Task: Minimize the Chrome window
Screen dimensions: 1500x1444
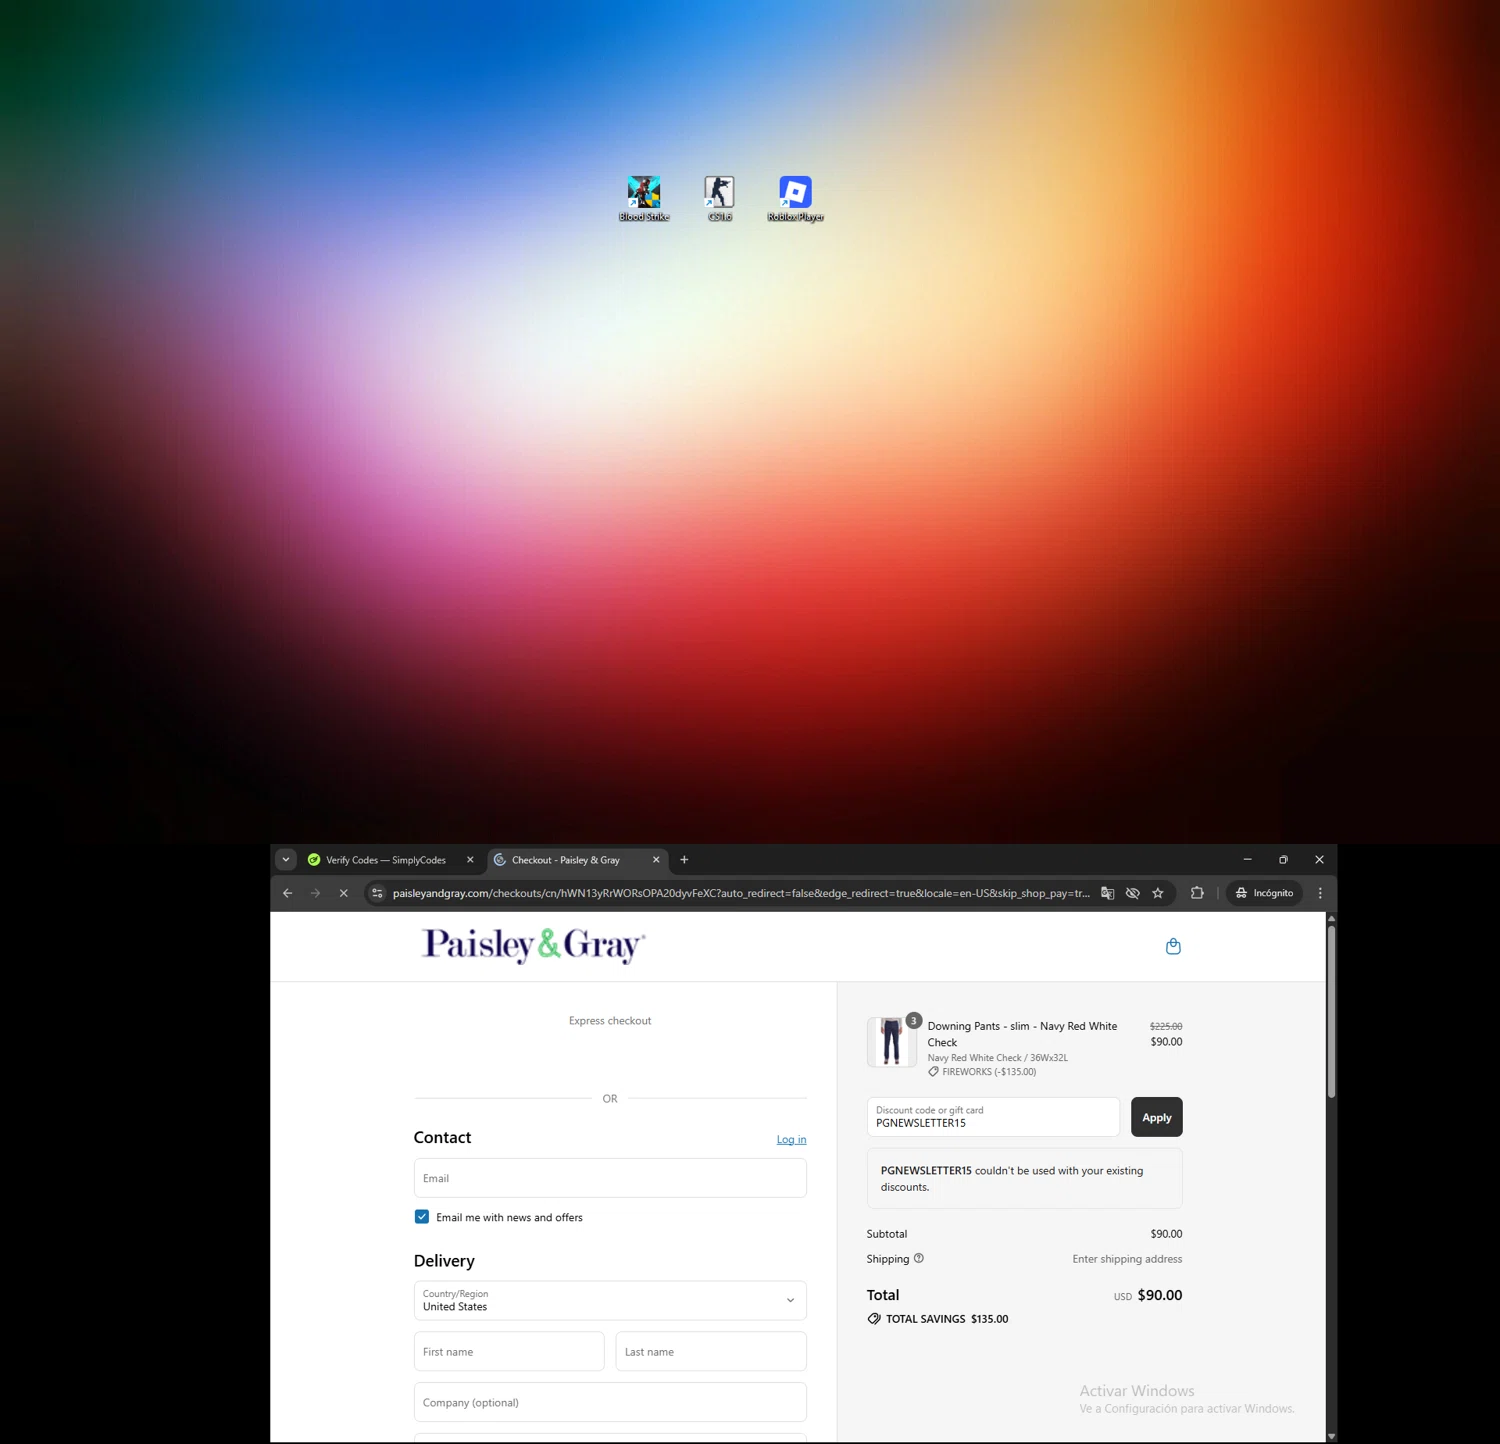Action: point(1247,860)
